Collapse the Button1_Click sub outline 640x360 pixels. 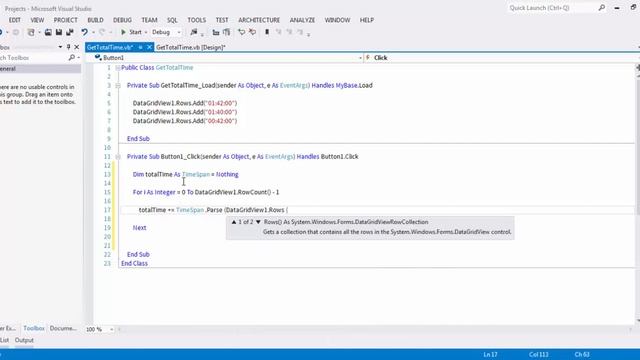(x=118, y=157)
